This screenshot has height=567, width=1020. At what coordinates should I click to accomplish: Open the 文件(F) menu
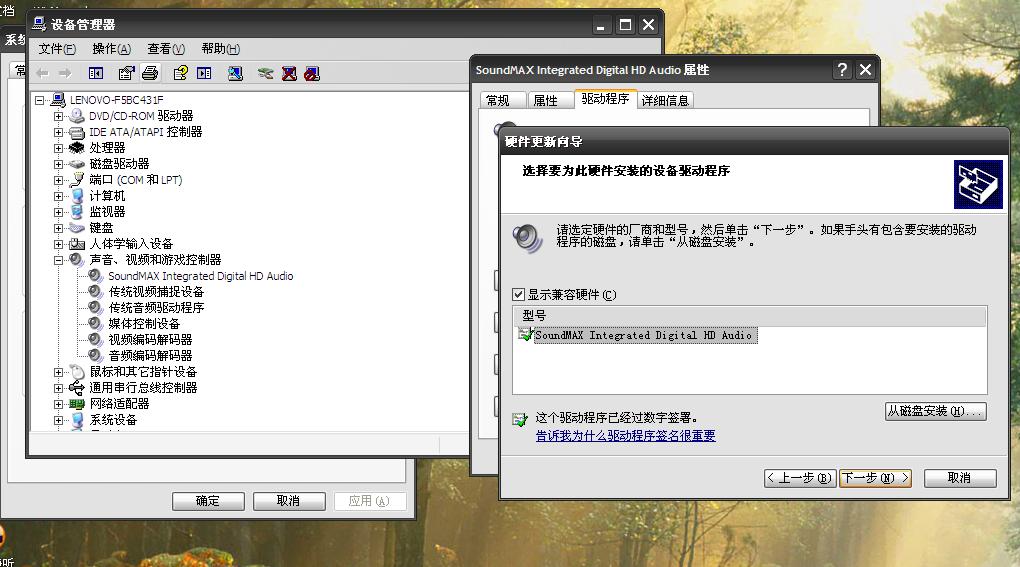tap(57, 49)
